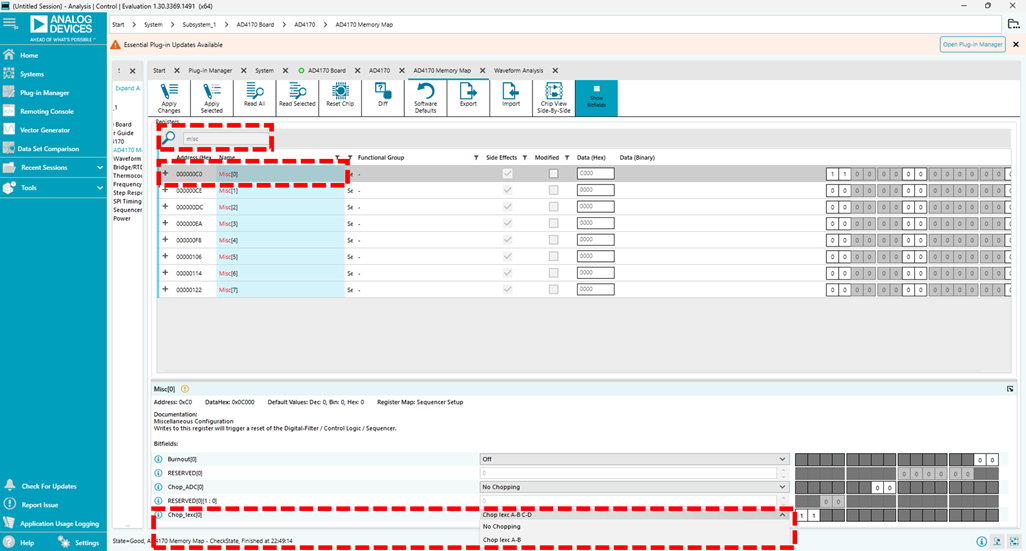Switch to the Waveform Analysis tab
Viewport: 1026px width, 551px height.
518,70
